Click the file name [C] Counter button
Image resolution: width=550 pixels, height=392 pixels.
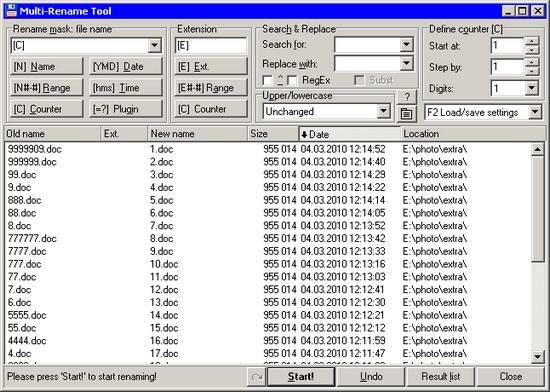tap(47, 109)
